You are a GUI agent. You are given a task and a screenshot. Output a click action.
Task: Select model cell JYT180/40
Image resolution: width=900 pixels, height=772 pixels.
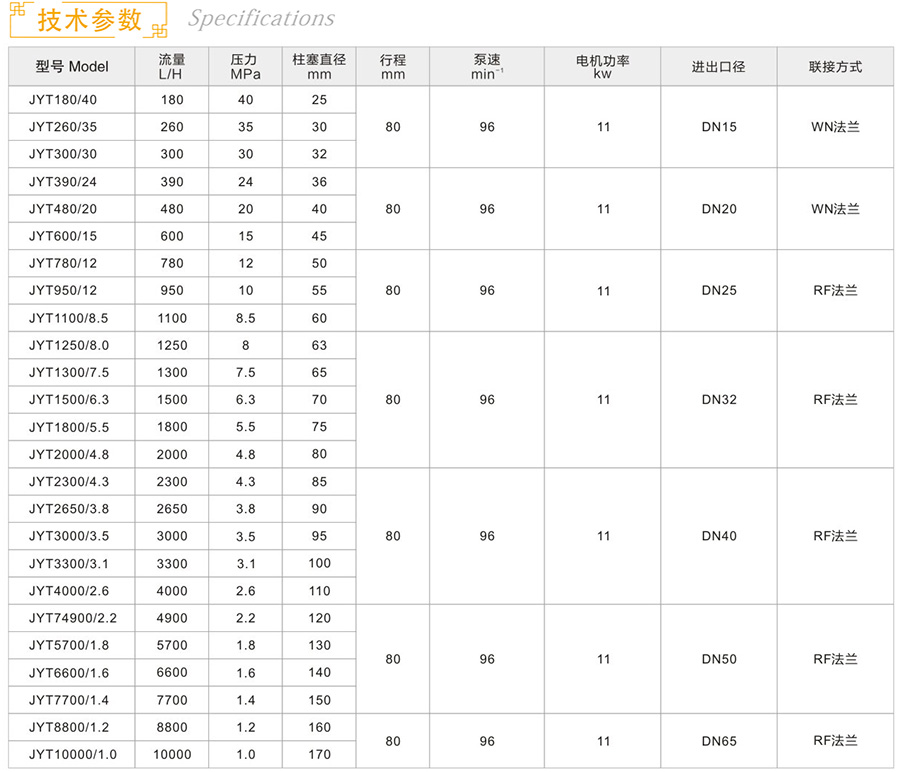(64, 100)
